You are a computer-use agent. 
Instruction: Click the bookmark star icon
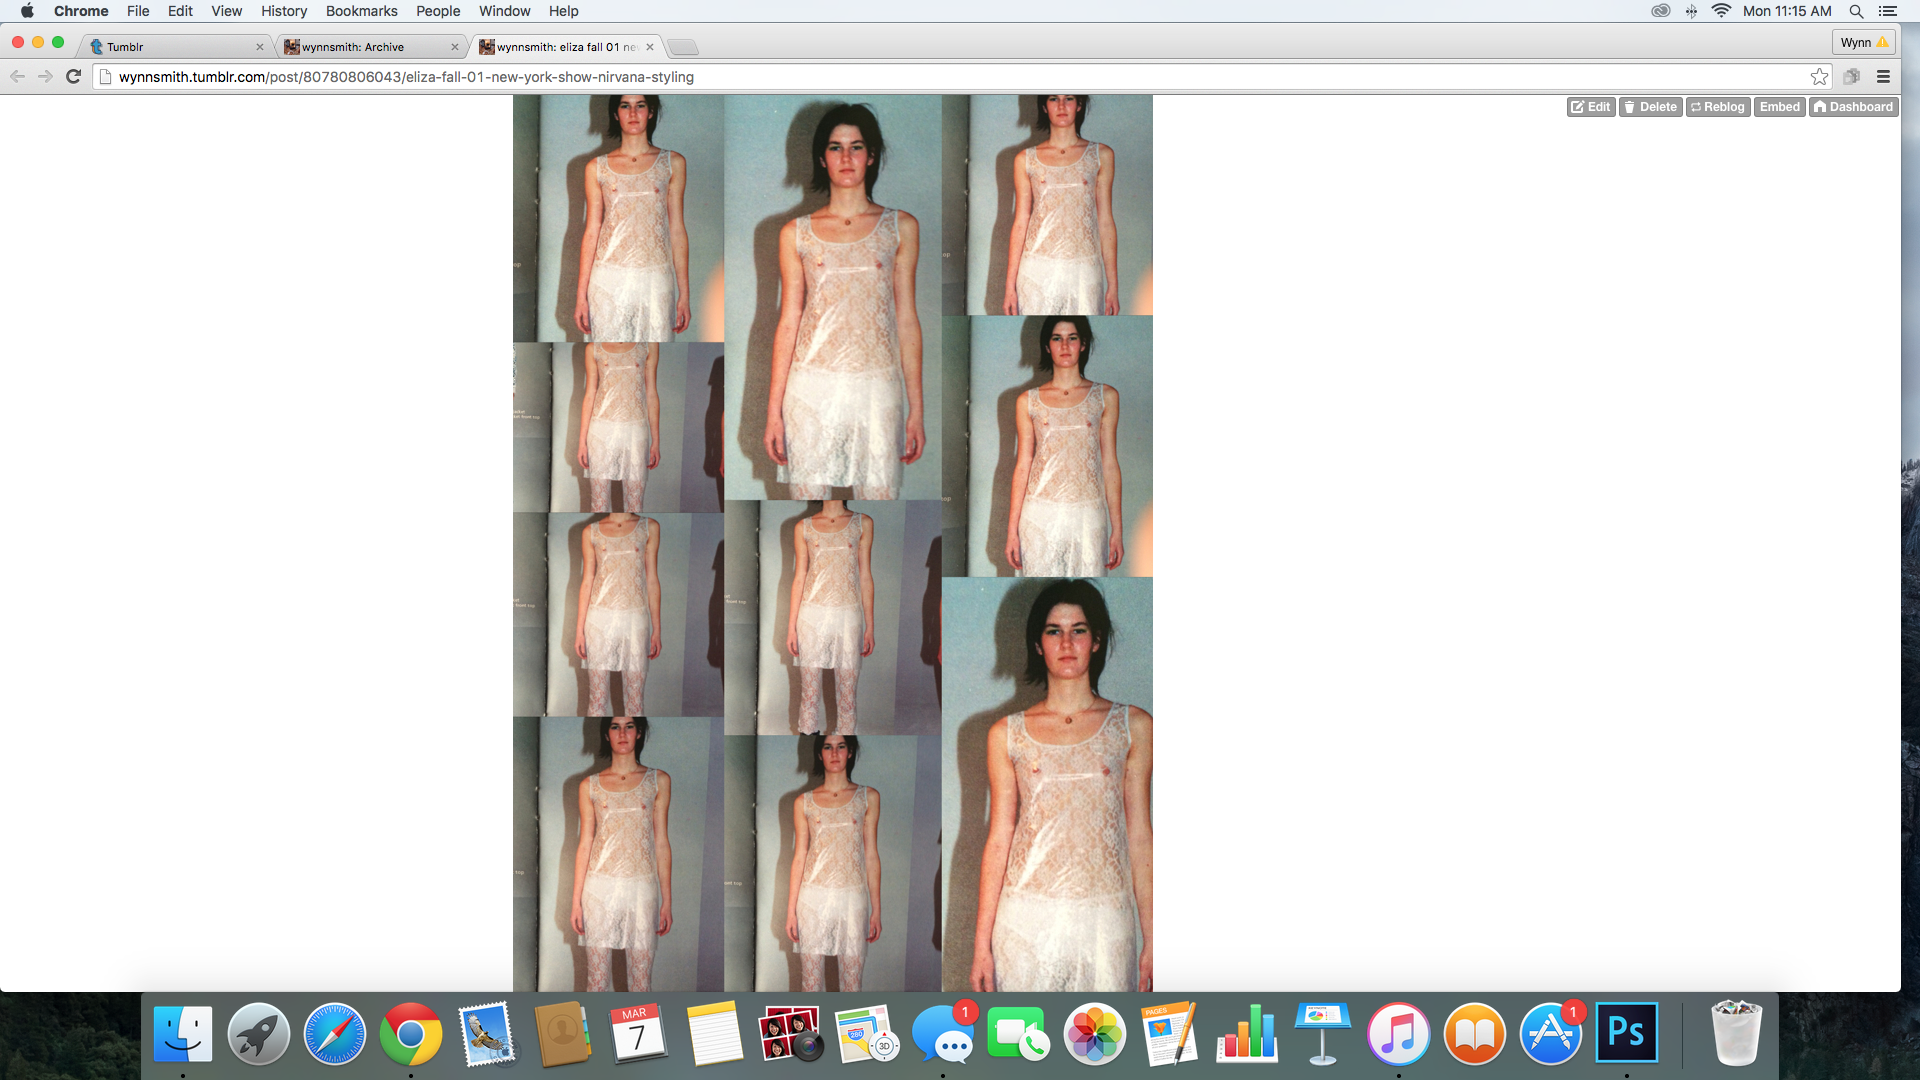[1819, 77]
